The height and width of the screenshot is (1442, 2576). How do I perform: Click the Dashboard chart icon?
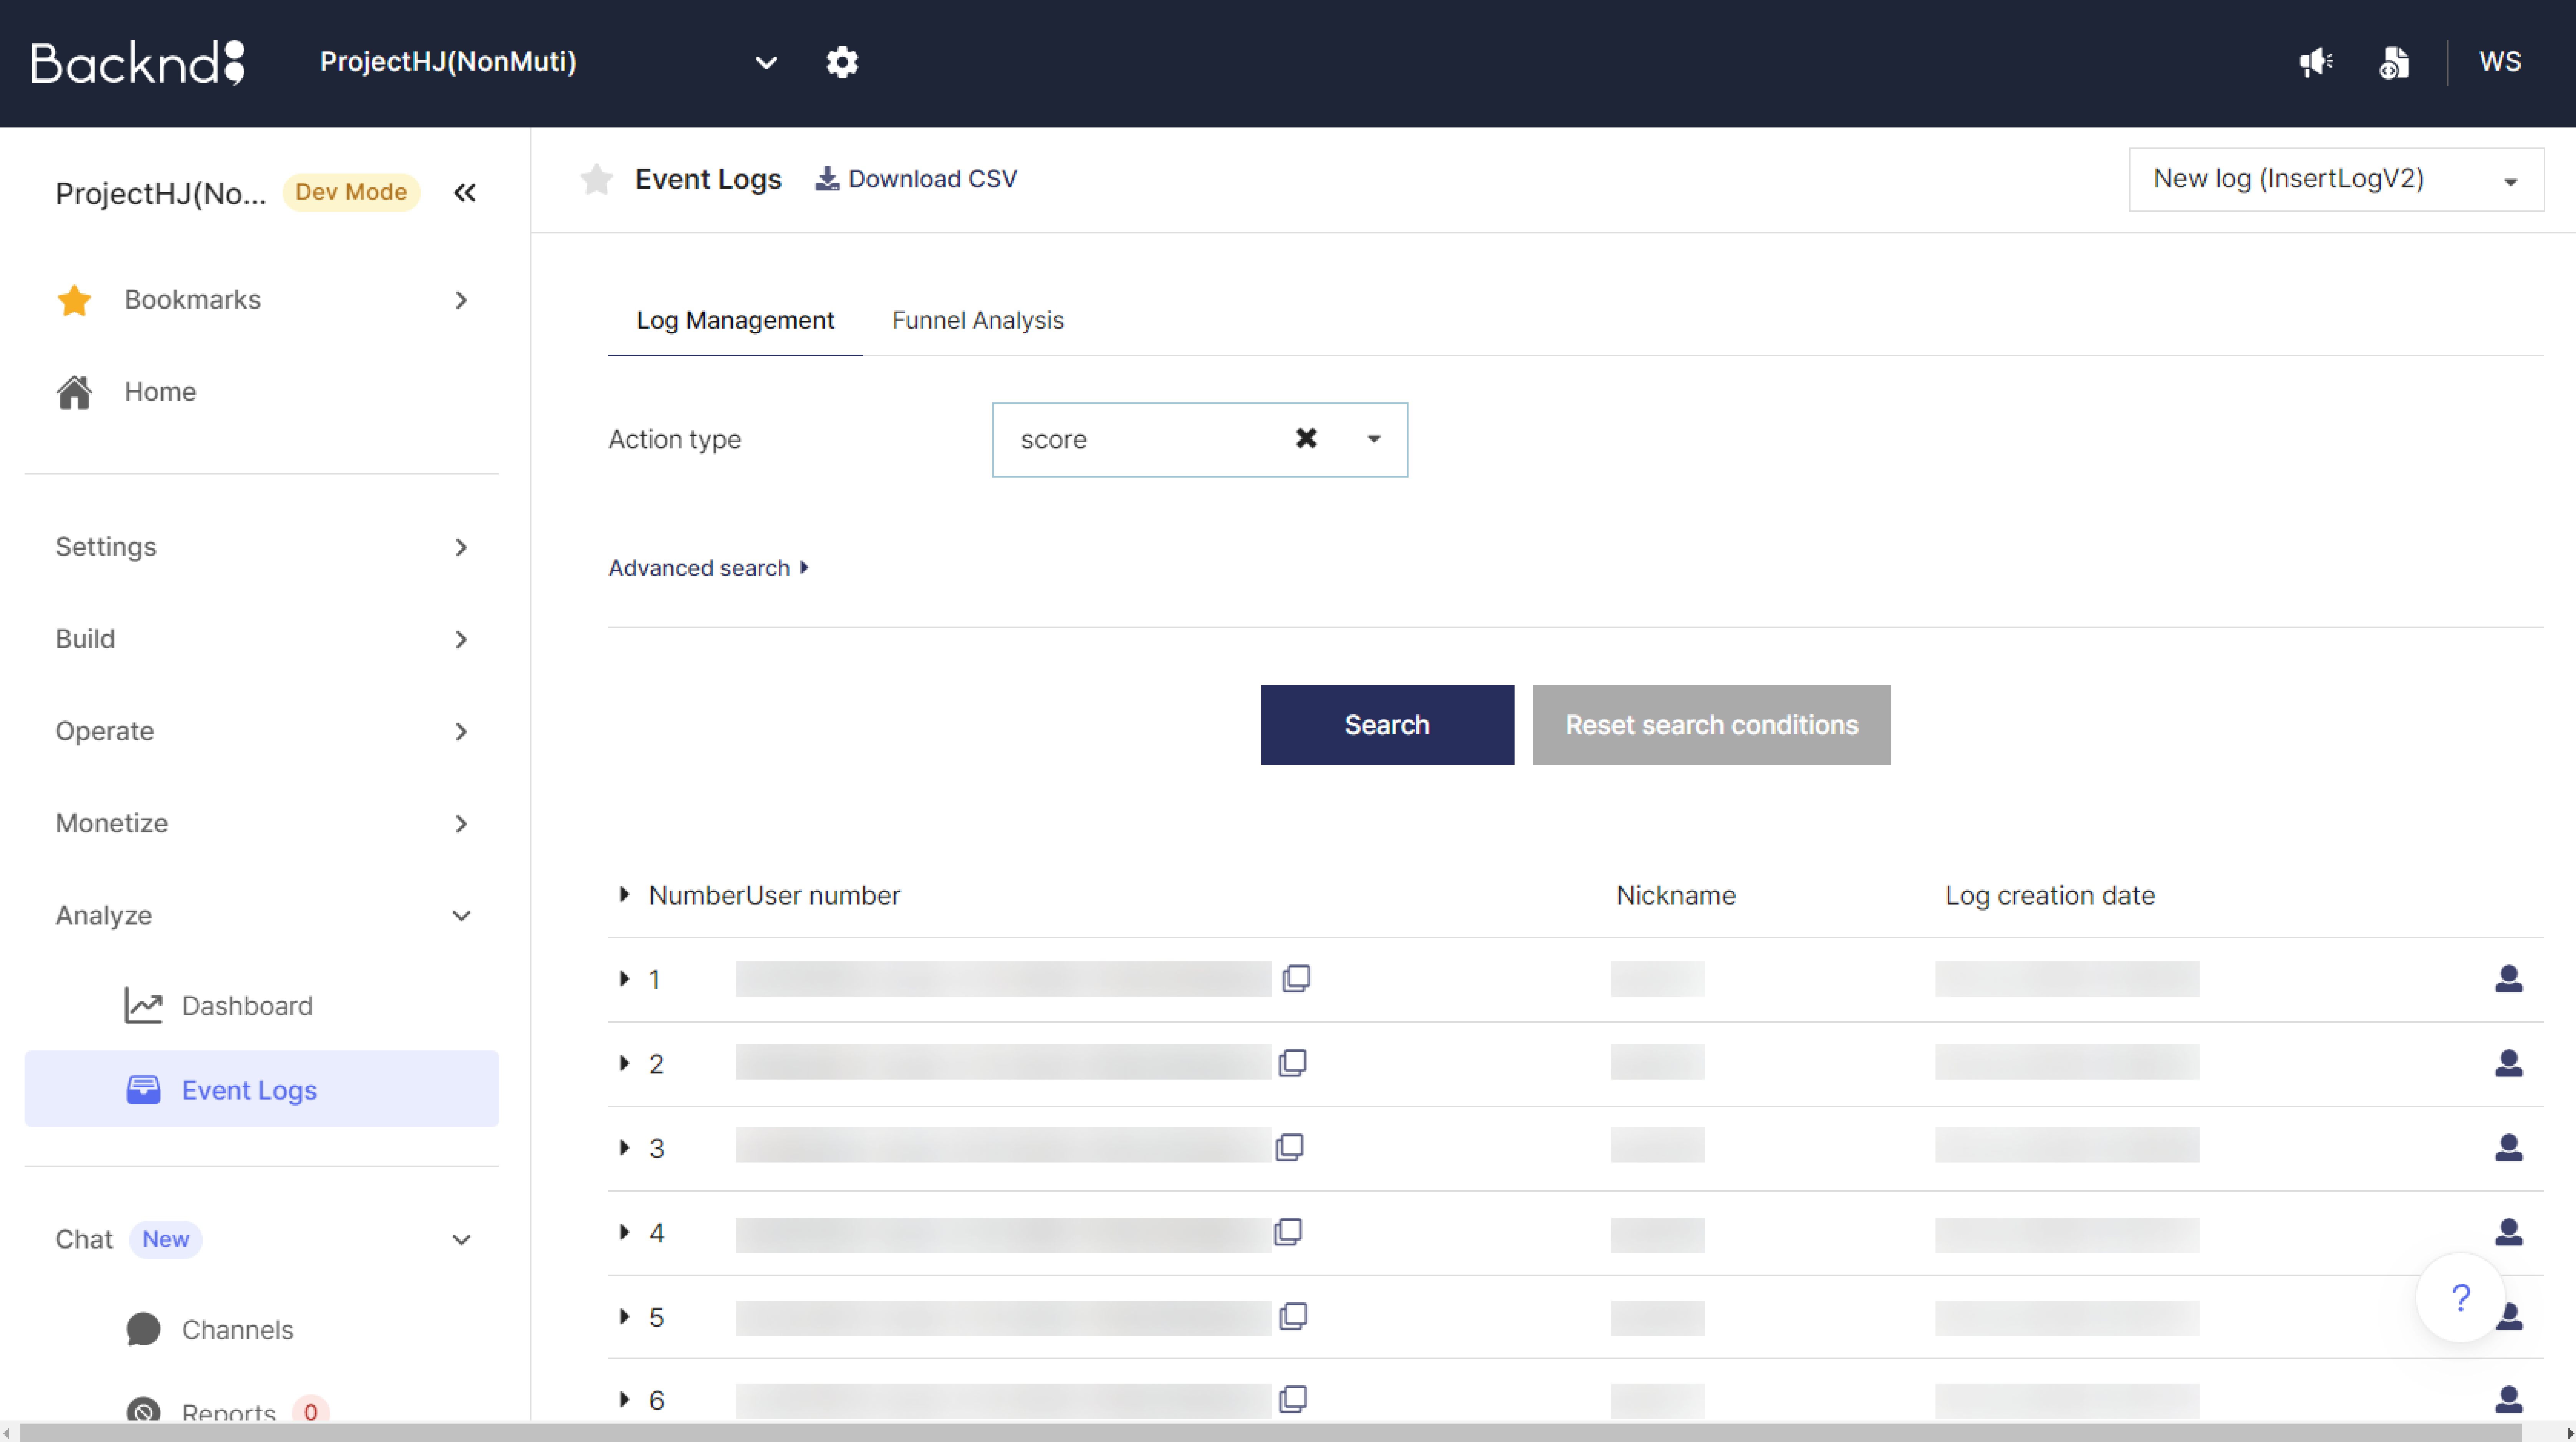tap(143, 1005)
